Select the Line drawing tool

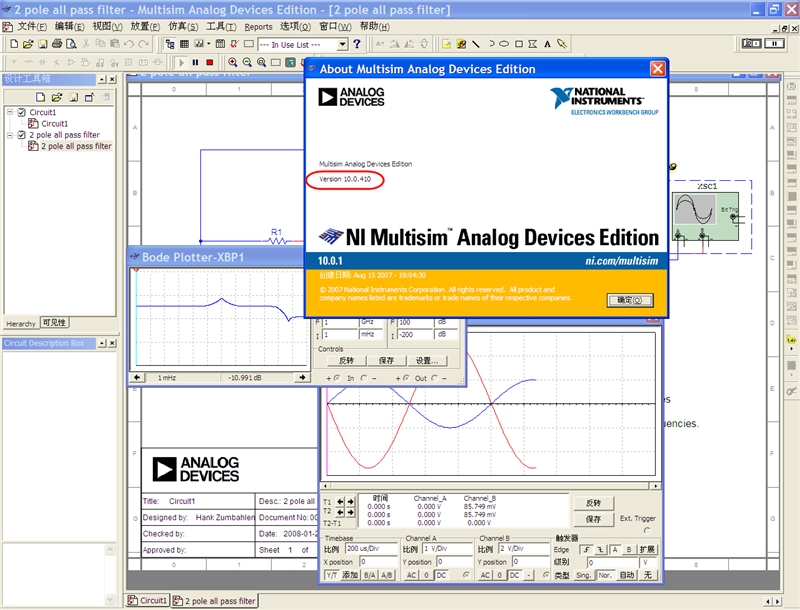(x=476, y=44)
